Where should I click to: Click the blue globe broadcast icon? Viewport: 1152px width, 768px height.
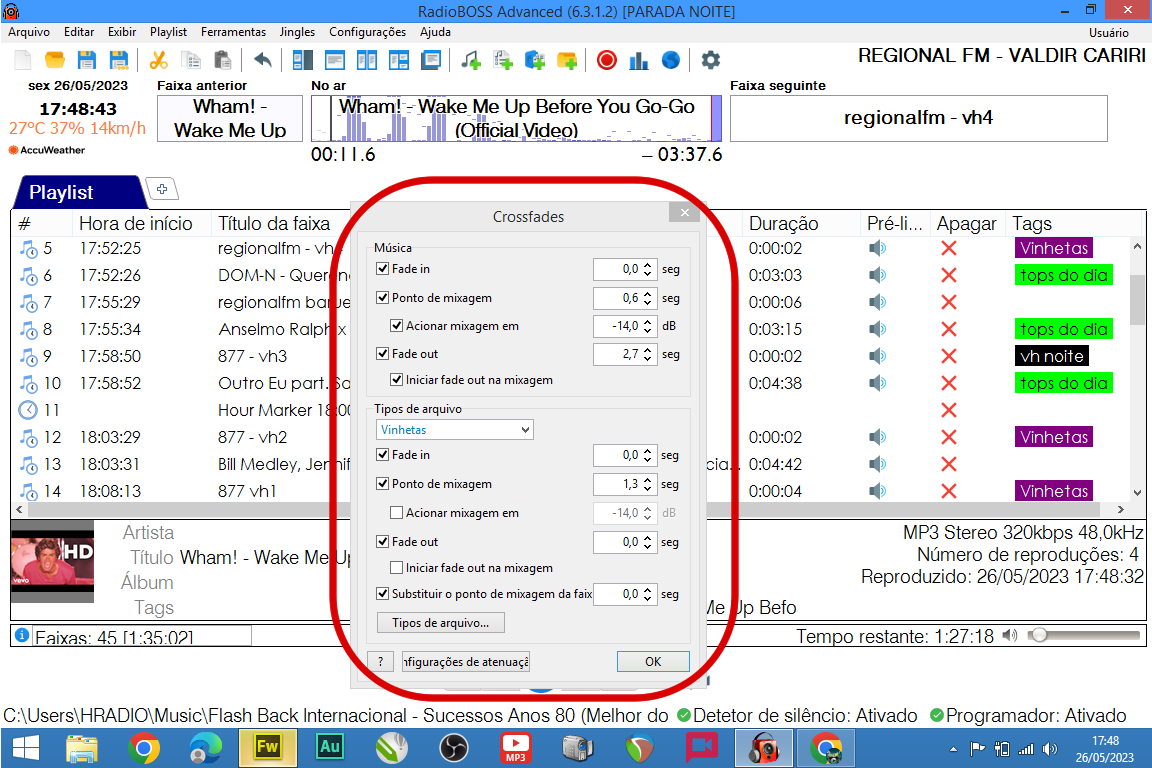(x=671, y=60)
